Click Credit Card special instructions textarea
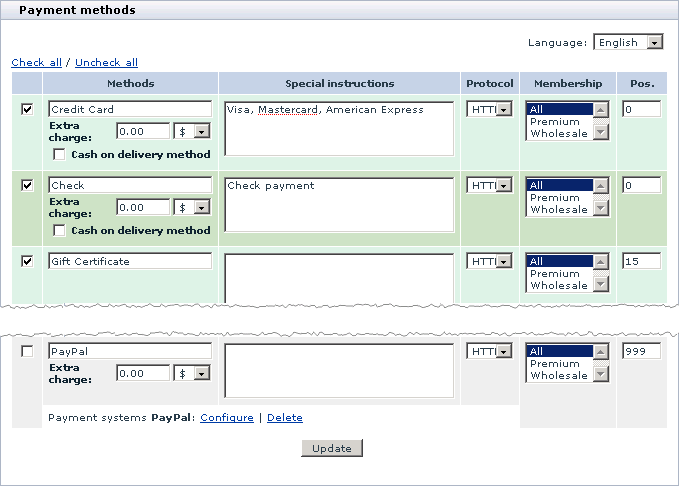Screen dimensions: 679x486 339,129
